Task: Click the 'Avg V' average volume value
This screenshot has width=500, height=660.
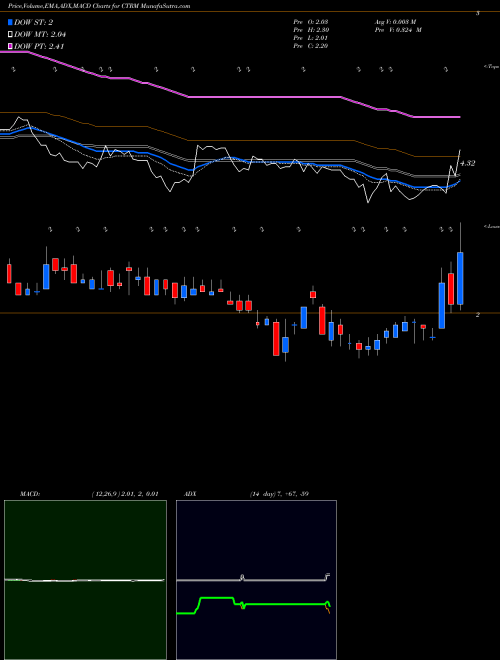Action: click(x=395, y=22)
